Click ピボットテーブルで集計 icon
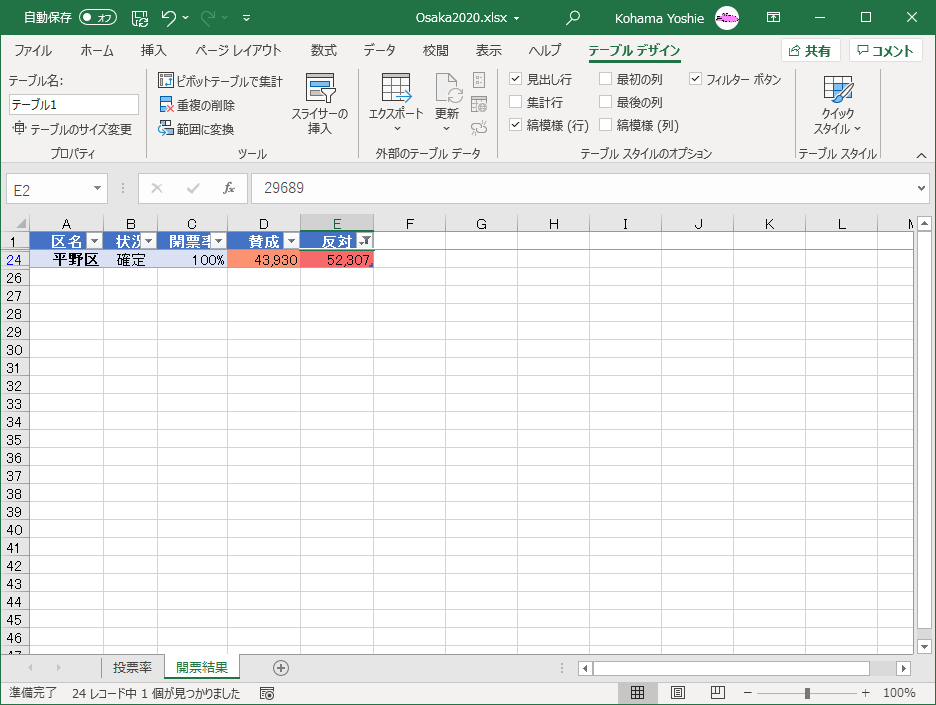The height and width of the screenshot is (705, 936). point(165,80)
